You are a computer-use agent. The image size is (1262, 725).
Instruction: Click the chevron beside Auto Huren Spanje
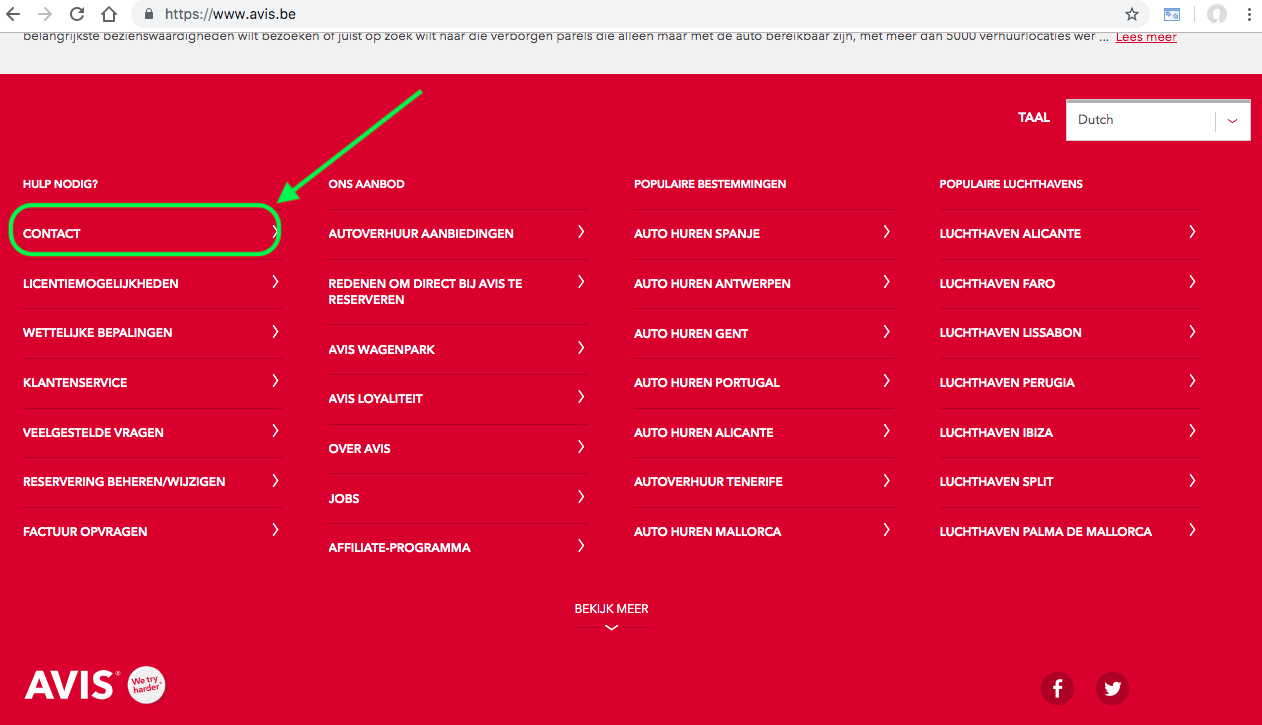coord(886,232)
